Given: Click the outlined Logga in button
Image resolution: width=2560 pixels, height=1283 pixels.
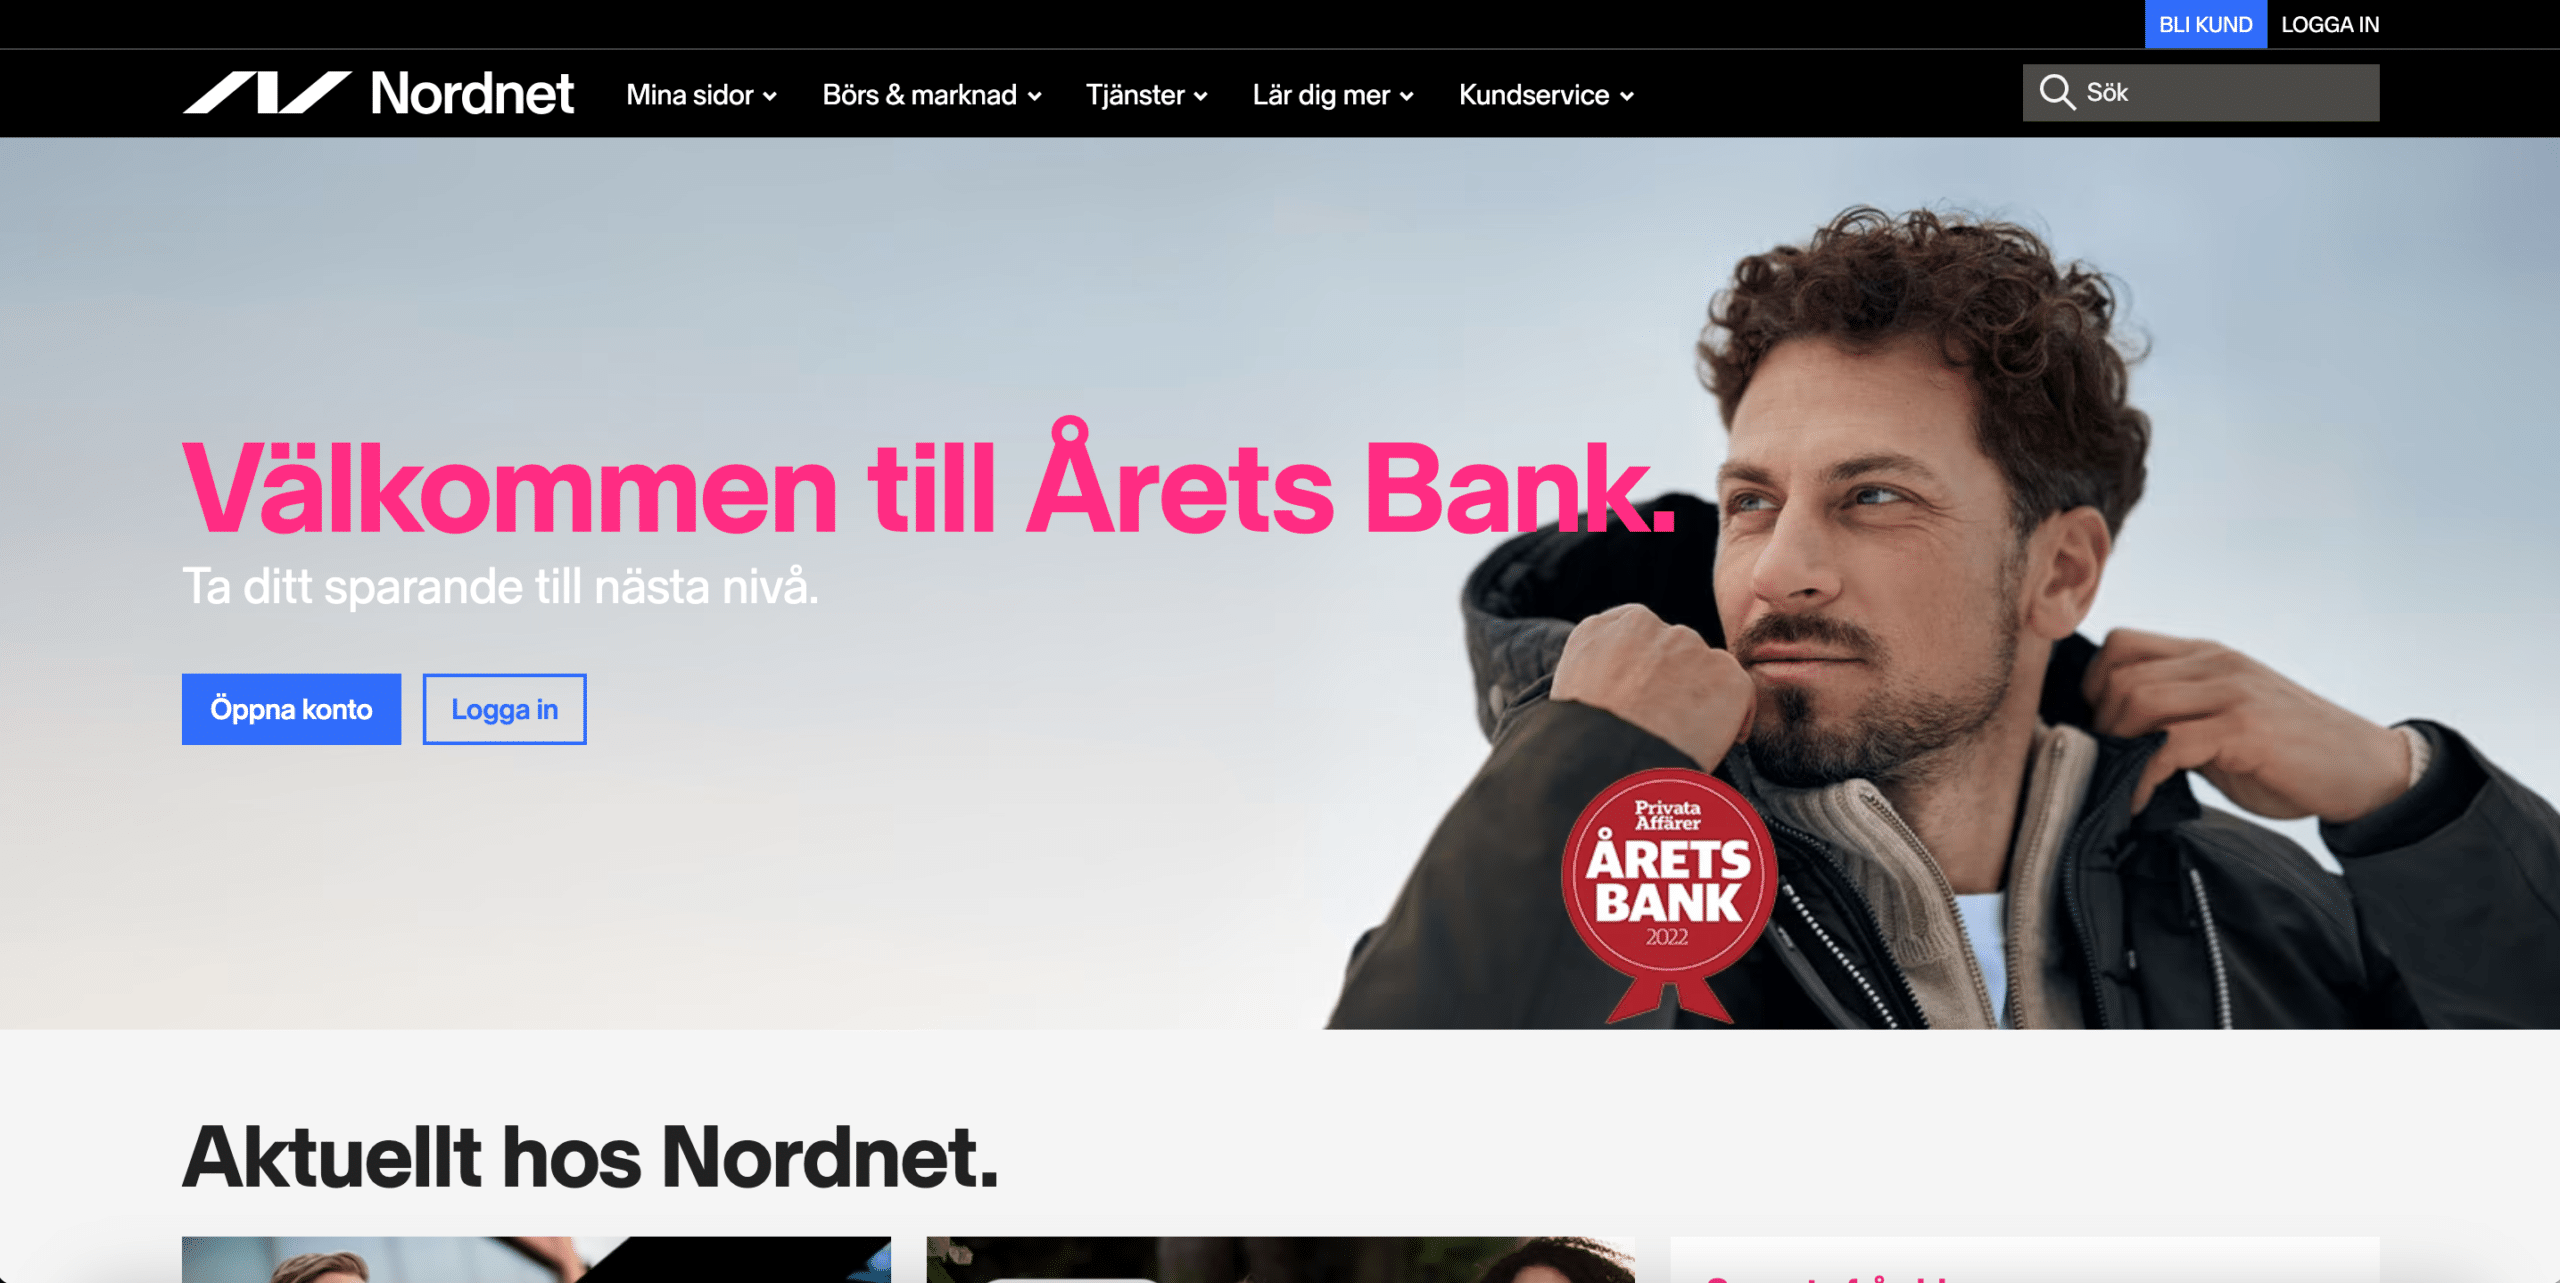Looking at the screenshot, I should tap(504, 709).
